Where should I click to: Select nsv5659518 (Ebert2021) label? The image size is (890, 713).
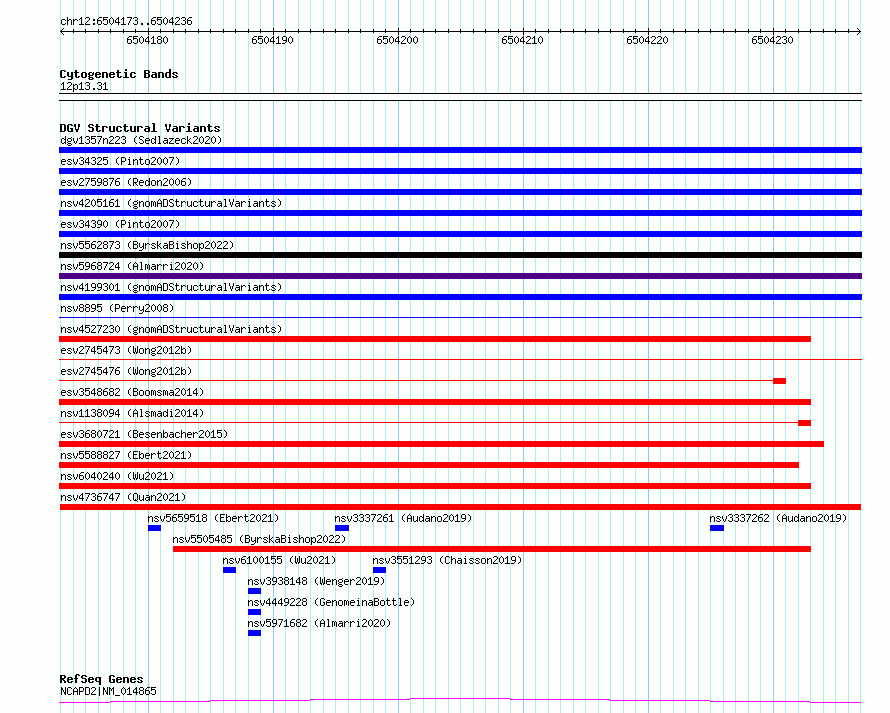point(213,518)
